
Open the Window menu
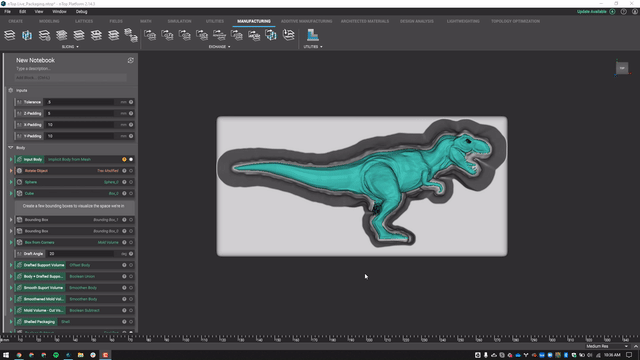click(59, 12)
